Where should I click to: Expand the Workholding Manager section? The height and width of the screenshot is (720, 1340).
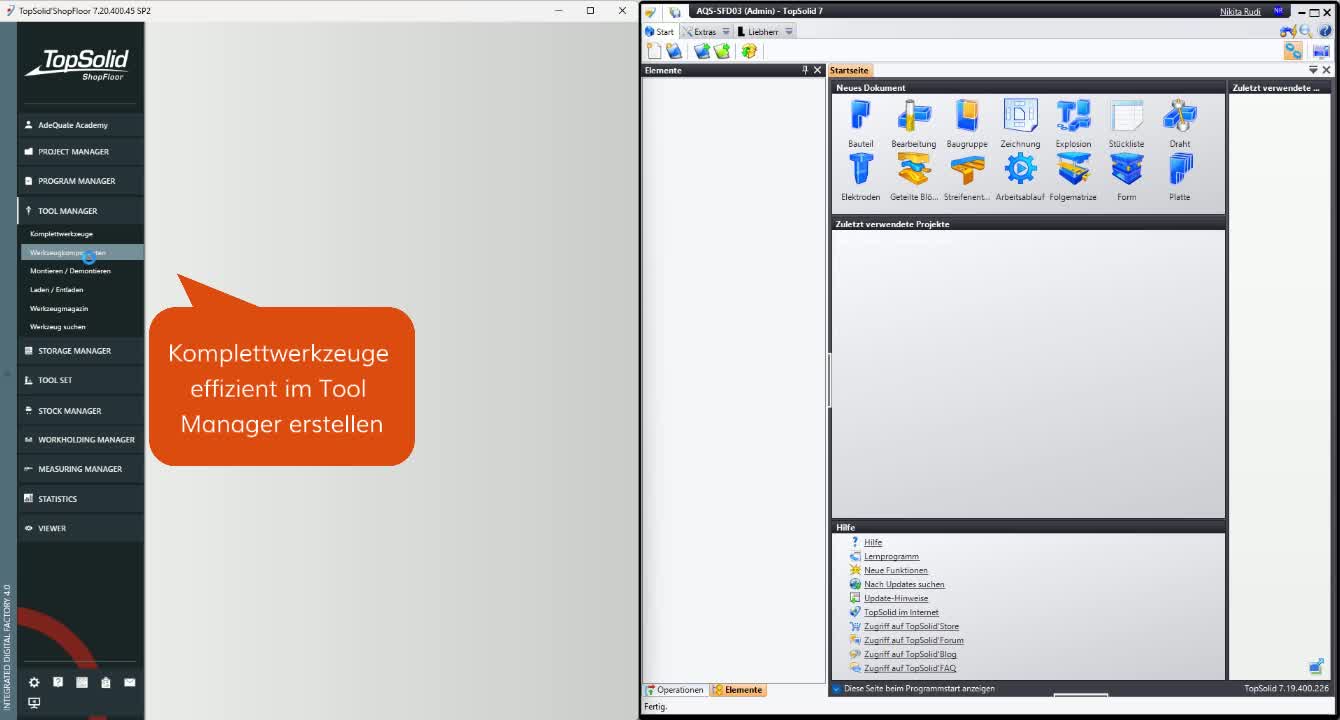point(80,440)
